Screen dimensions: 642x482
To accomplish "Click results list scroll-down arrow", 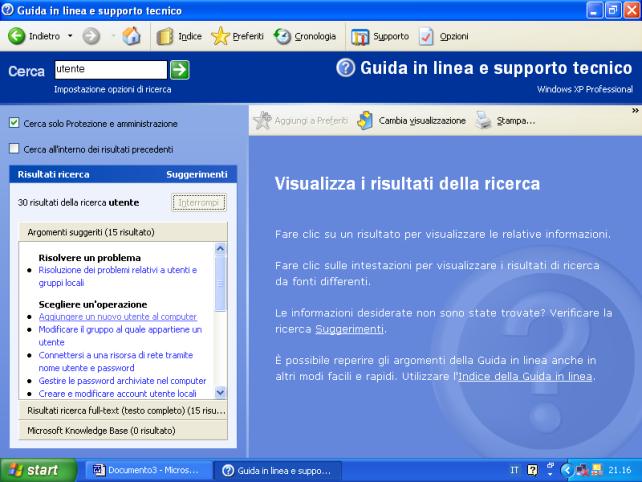I will [220, 393].
